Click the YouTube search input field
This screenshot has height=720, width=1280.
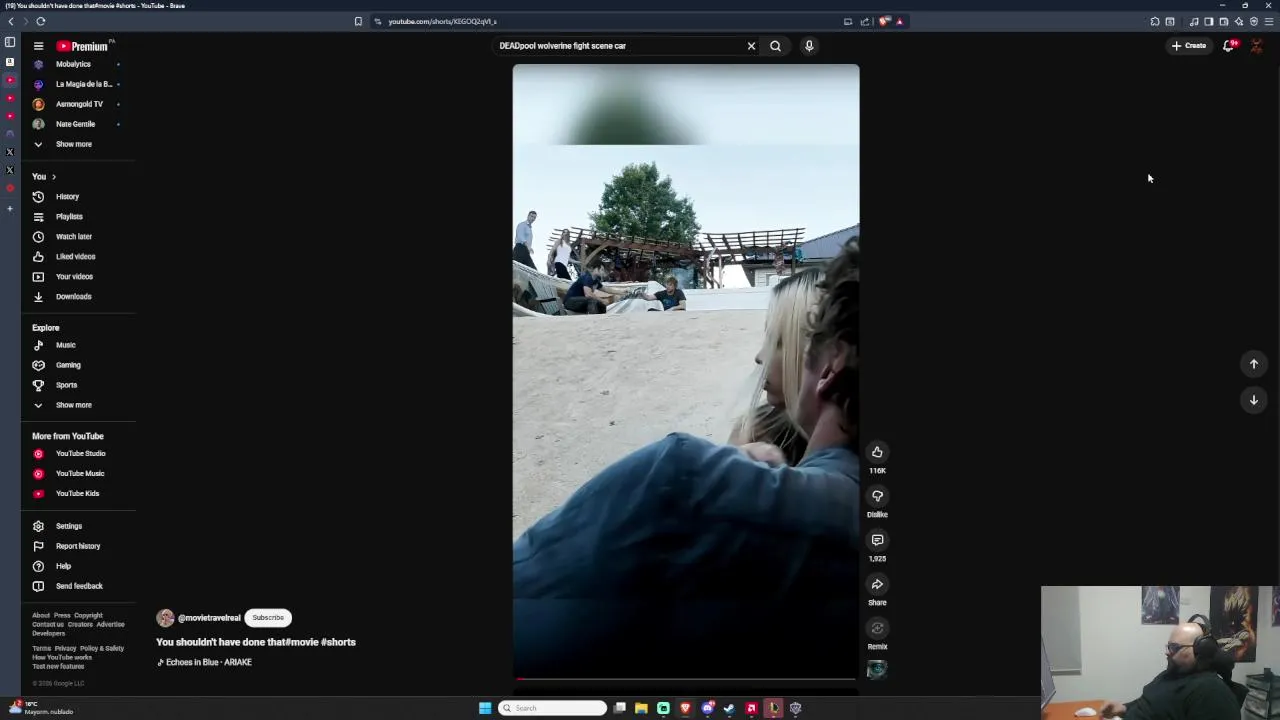(x=620, y=46)
